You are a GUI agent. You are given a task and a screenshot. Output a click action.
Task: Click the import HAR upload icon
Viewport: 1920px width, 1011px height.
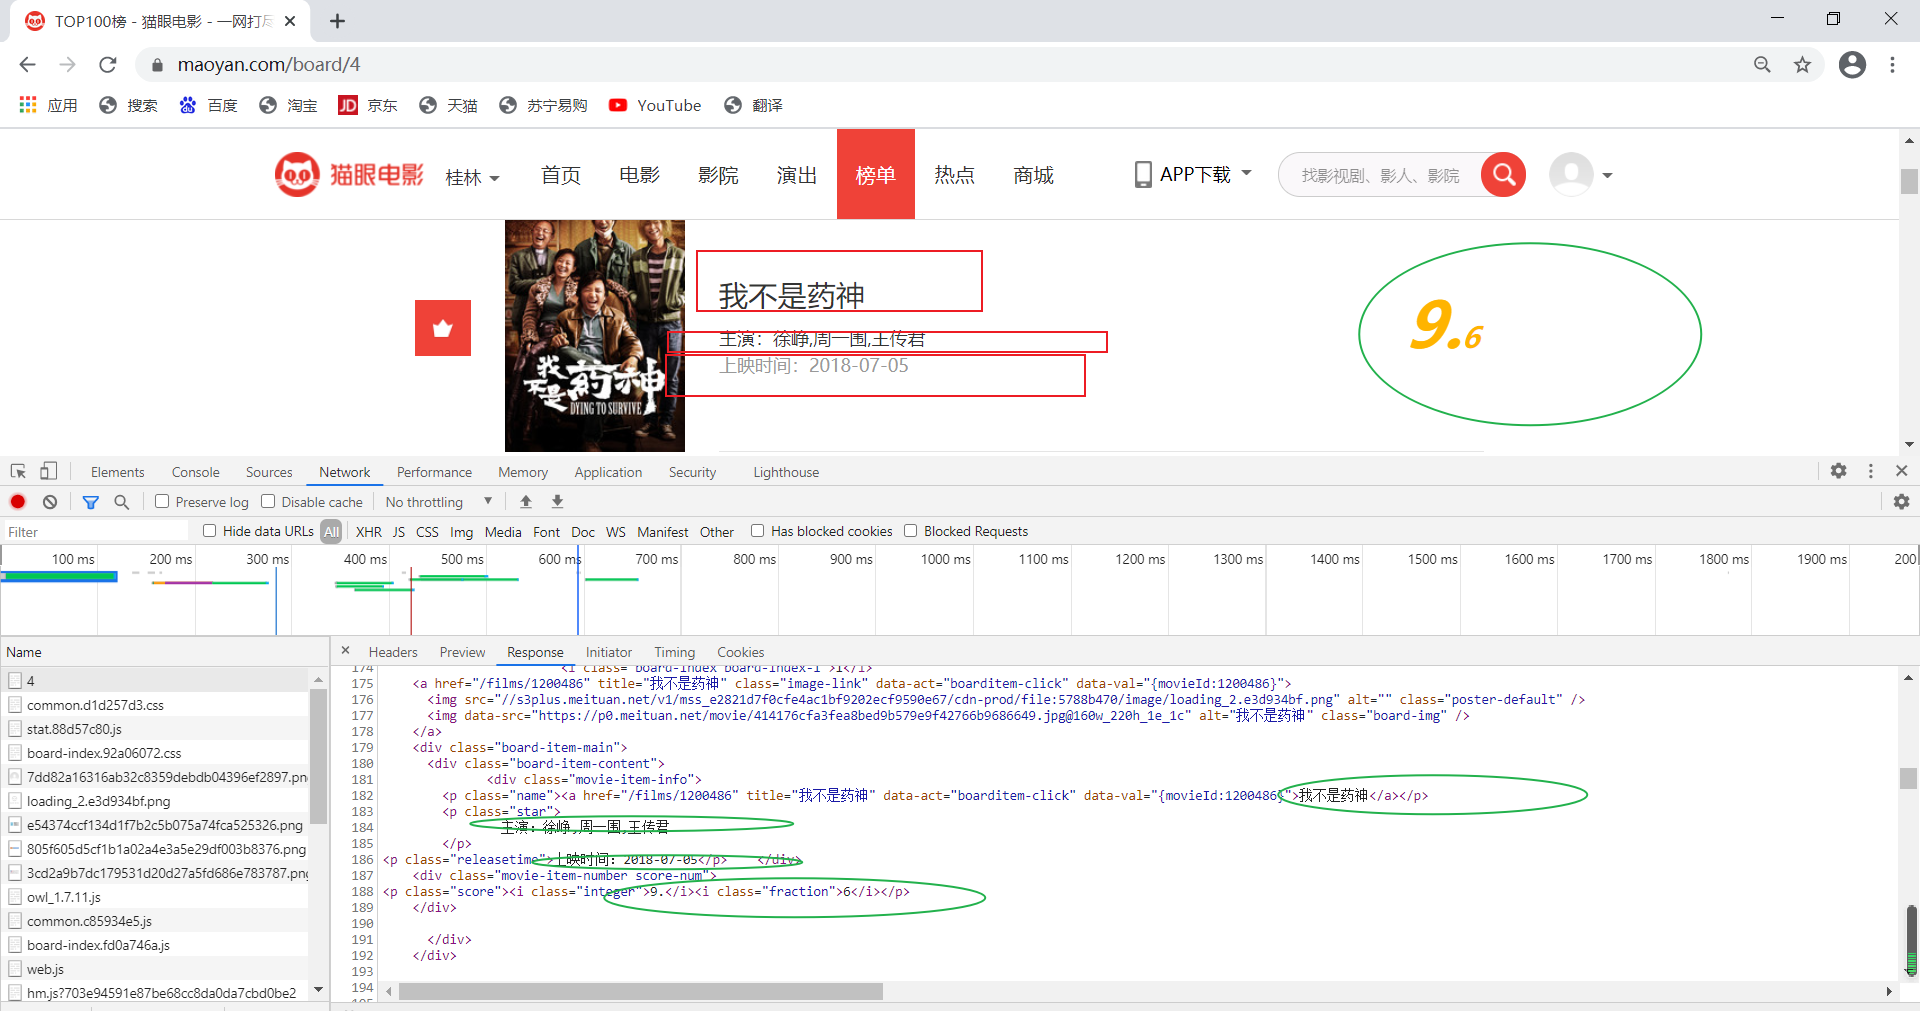(526, 502)
